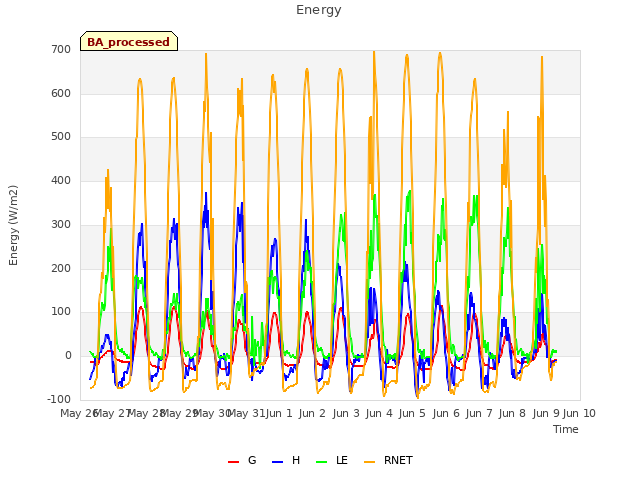Screen dimensions: 640x480
Task: Click the 100 y-axis tick label
Action: point(61,312)
